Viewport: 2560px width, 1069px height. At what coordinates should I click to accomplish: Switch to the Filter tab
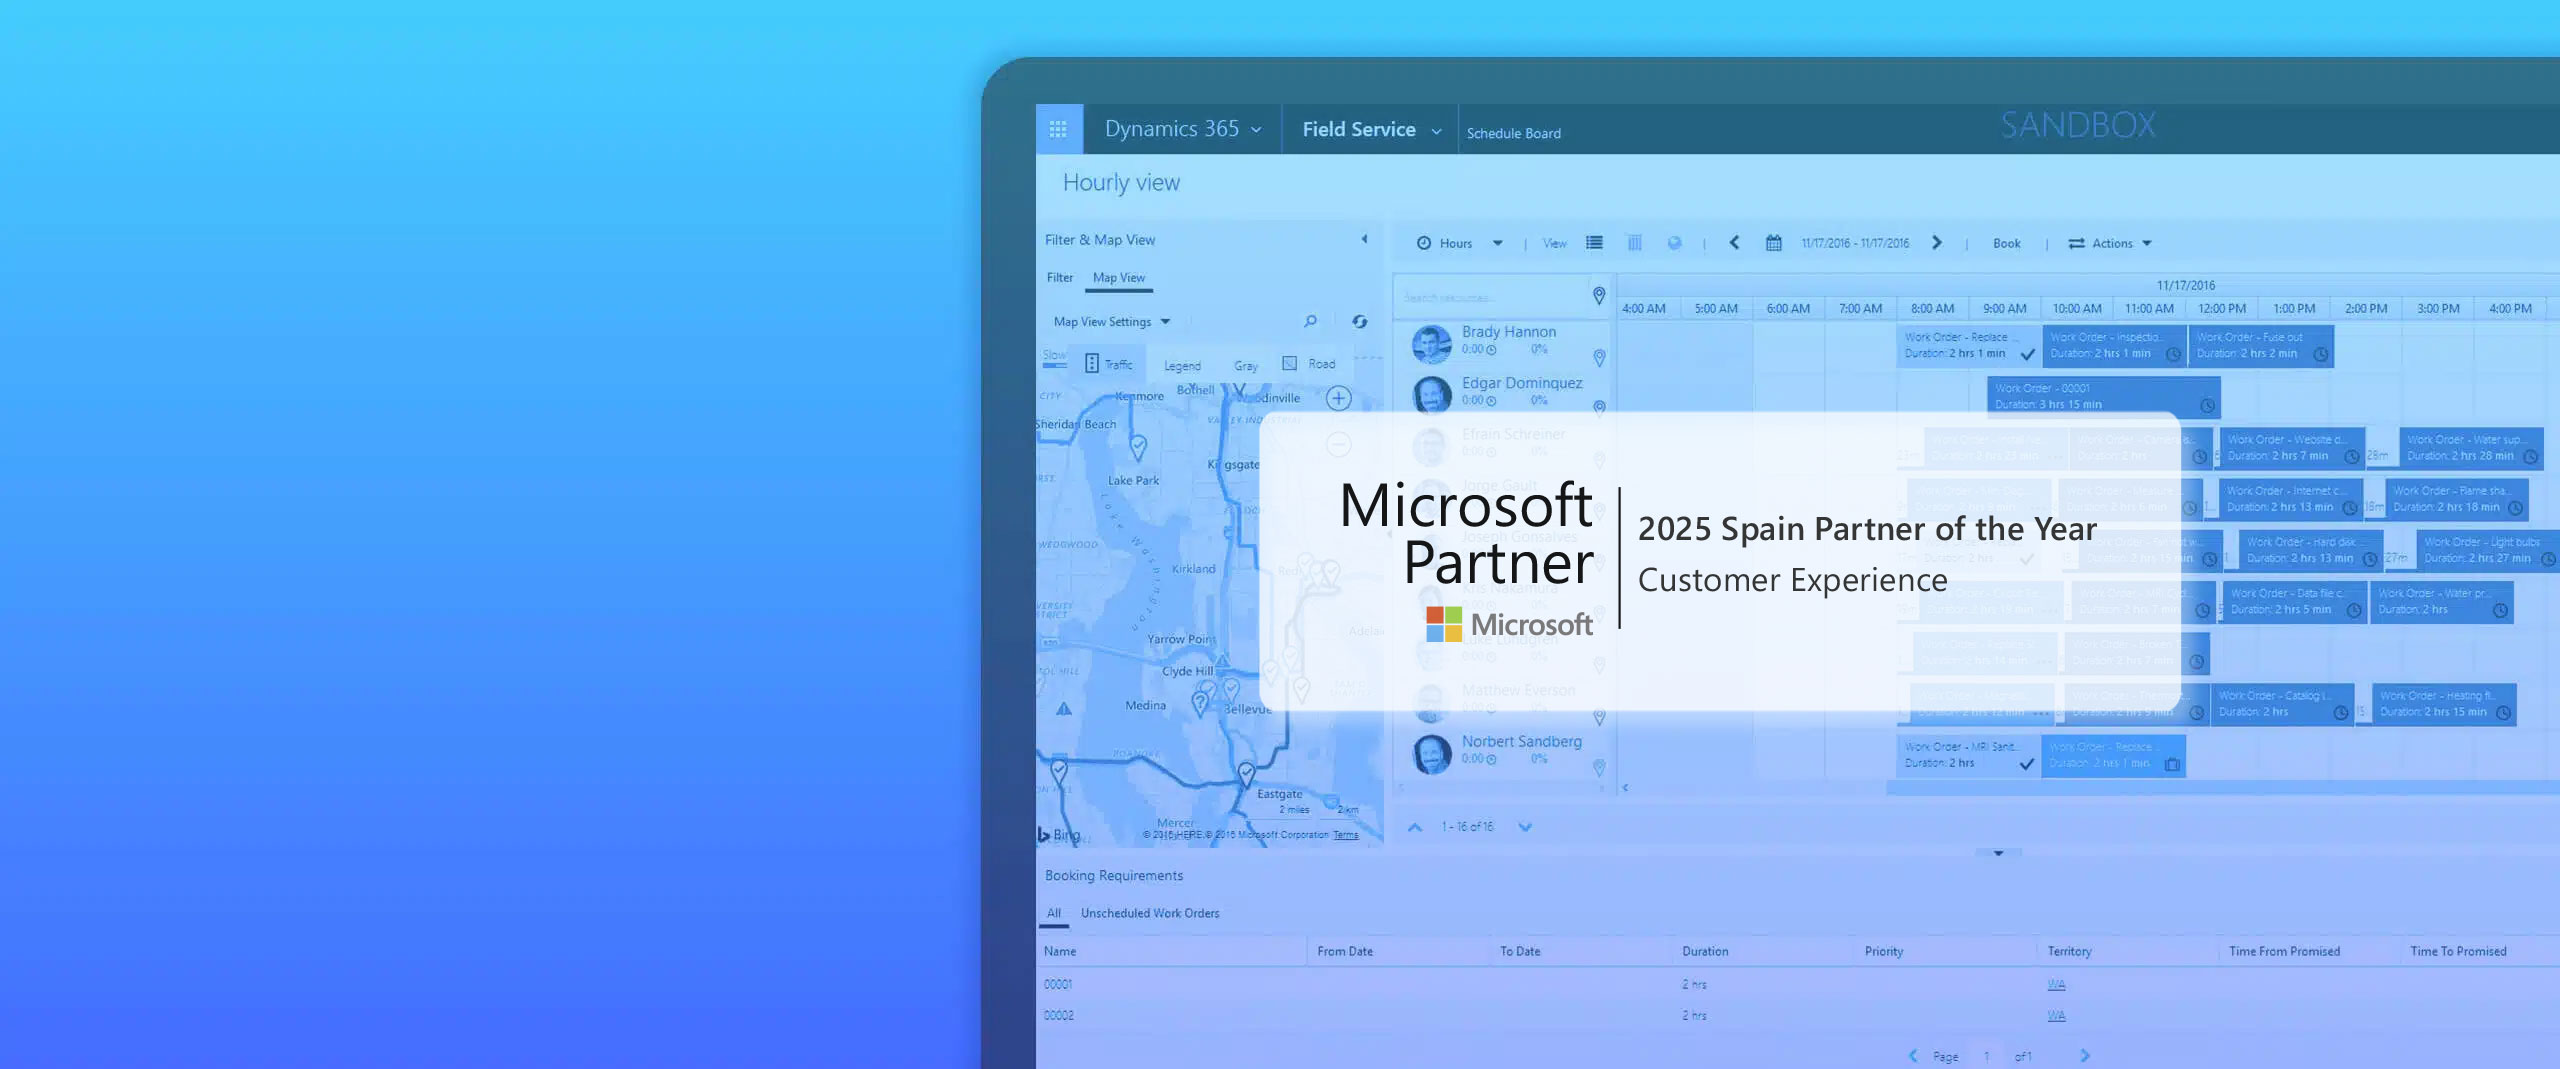pos(1059,278)
